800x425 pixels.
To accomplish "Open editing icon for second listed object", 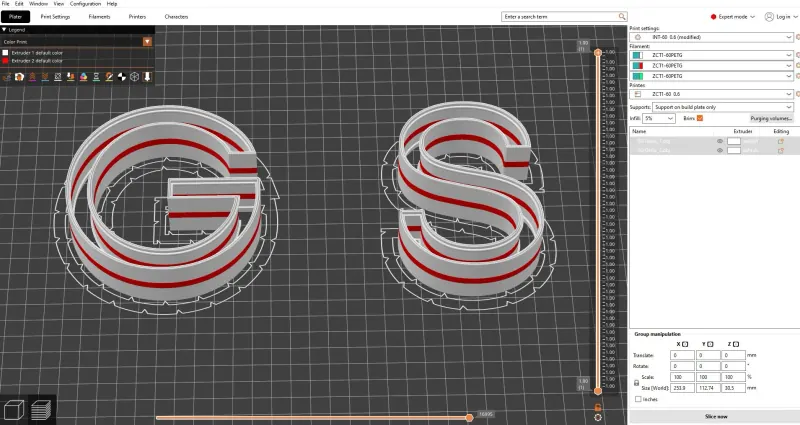I will [781, 151].
